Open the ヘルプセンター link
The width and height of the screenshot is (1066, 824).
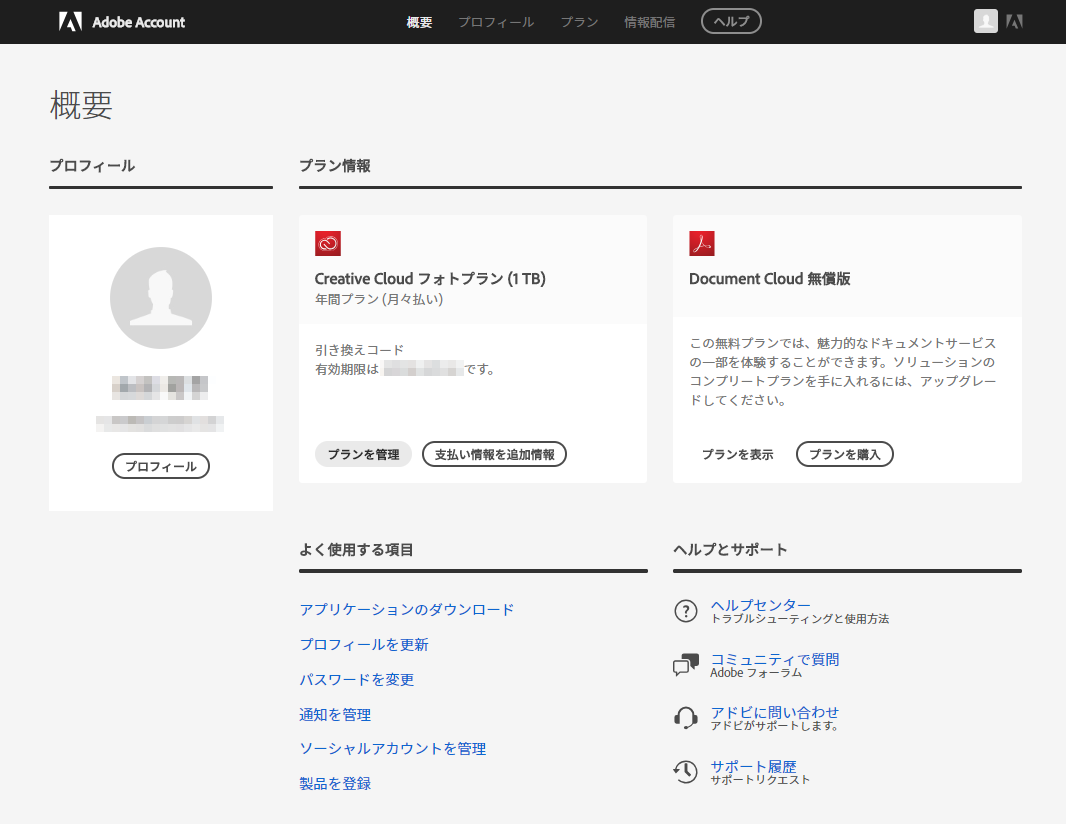coord(761,605)
